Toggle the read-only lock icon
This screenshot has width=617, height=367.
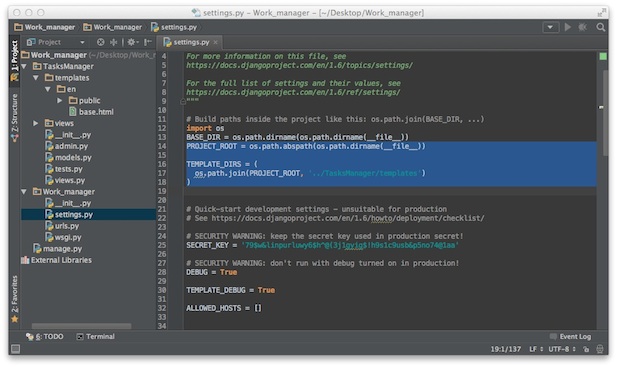586,349
